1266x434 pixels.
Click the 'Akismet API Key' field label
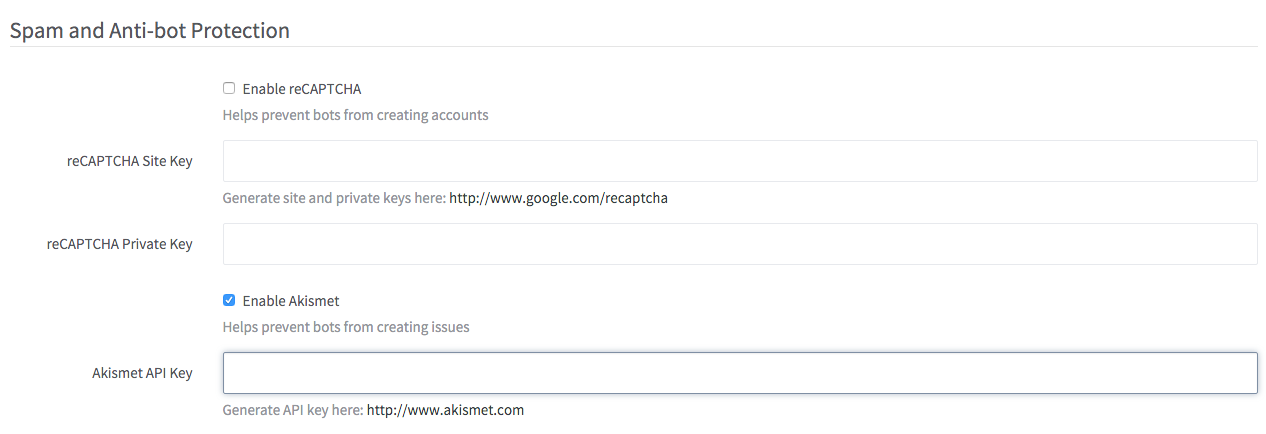pyautogui.click(x=142, y=373)
